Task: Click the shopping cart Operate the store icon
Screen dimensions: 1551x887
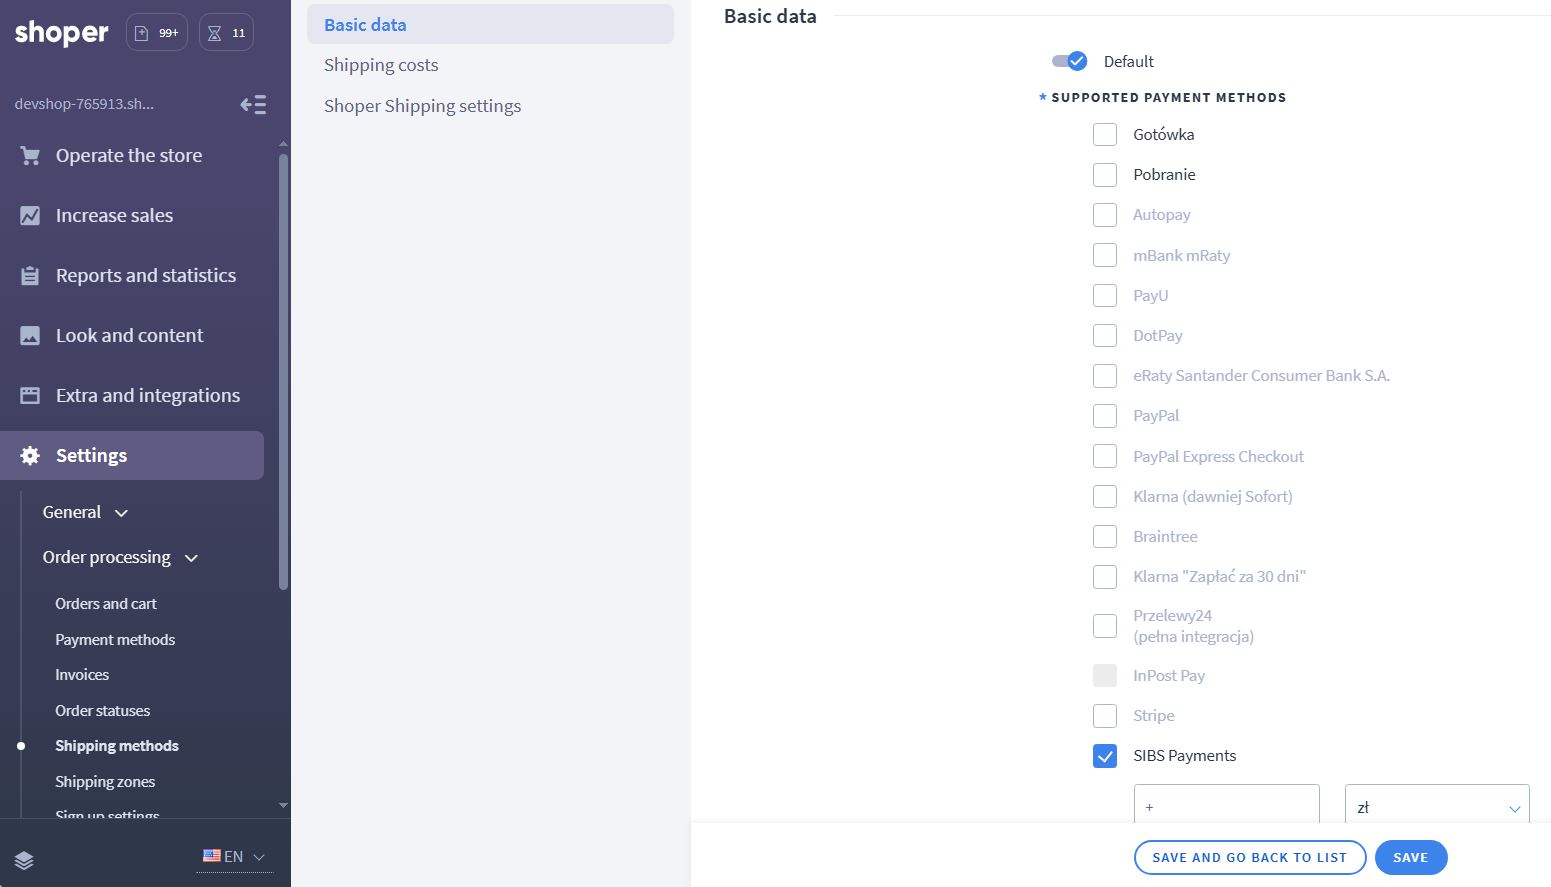Action: pyautogui.click(x=30, y=156)
